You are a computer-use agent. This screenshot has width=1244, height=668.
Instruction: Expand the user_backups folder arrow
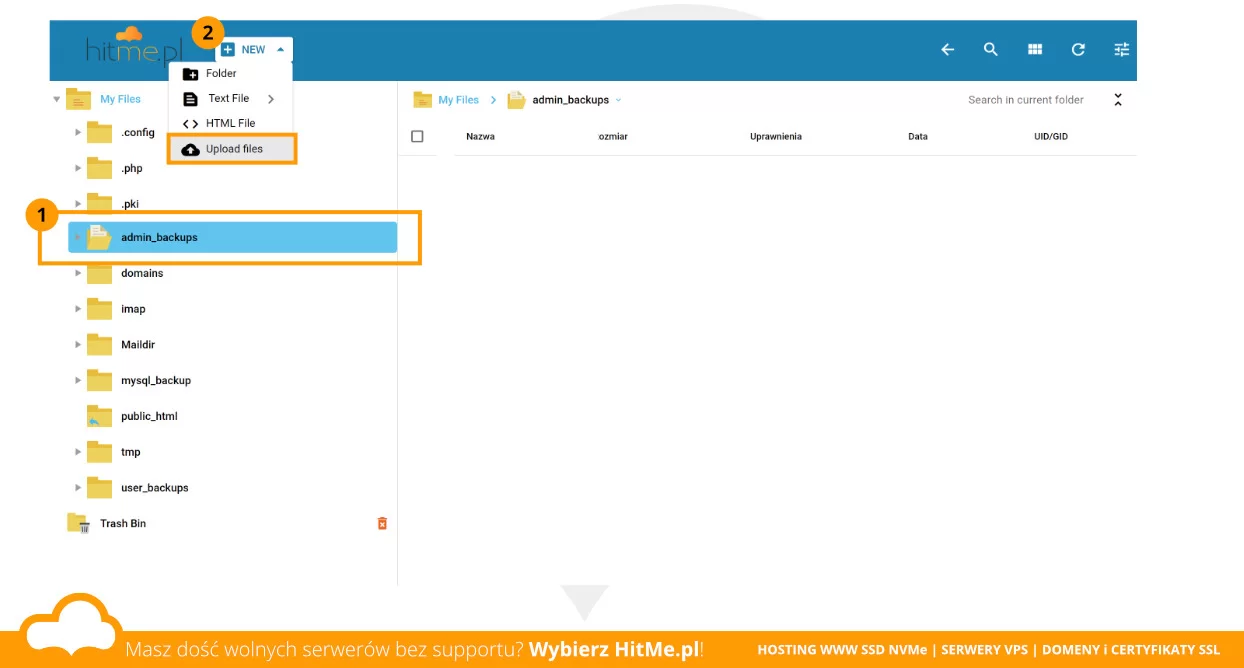78,488
